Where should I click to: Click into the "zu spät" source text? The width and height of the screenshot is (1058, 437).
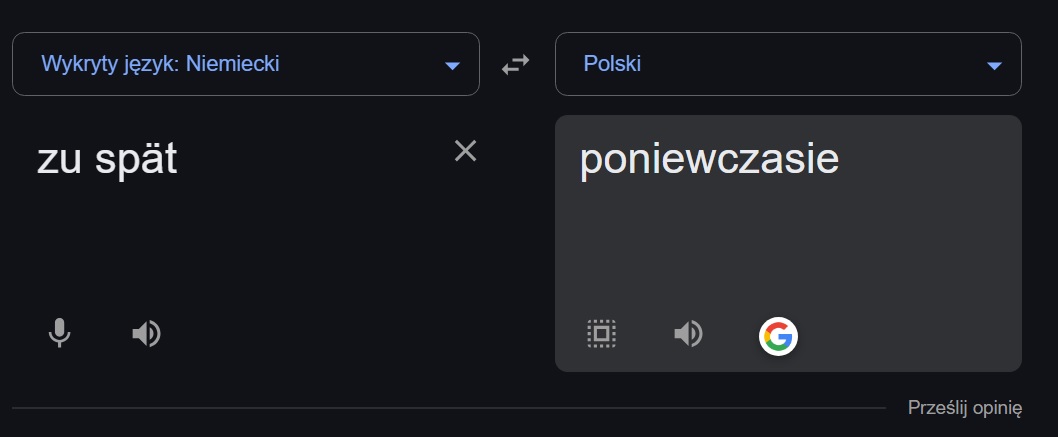(107, 160)
